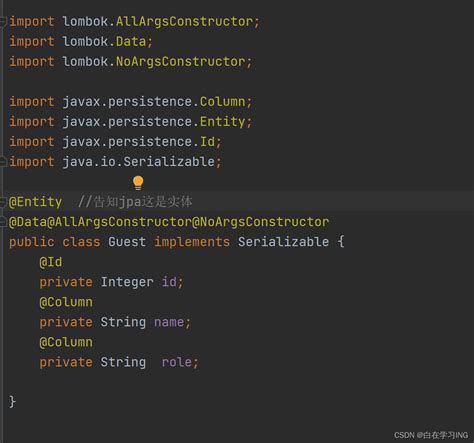Click the closing brace of Guest class
The height and width of the screenshot is (443, 474).
12,402
